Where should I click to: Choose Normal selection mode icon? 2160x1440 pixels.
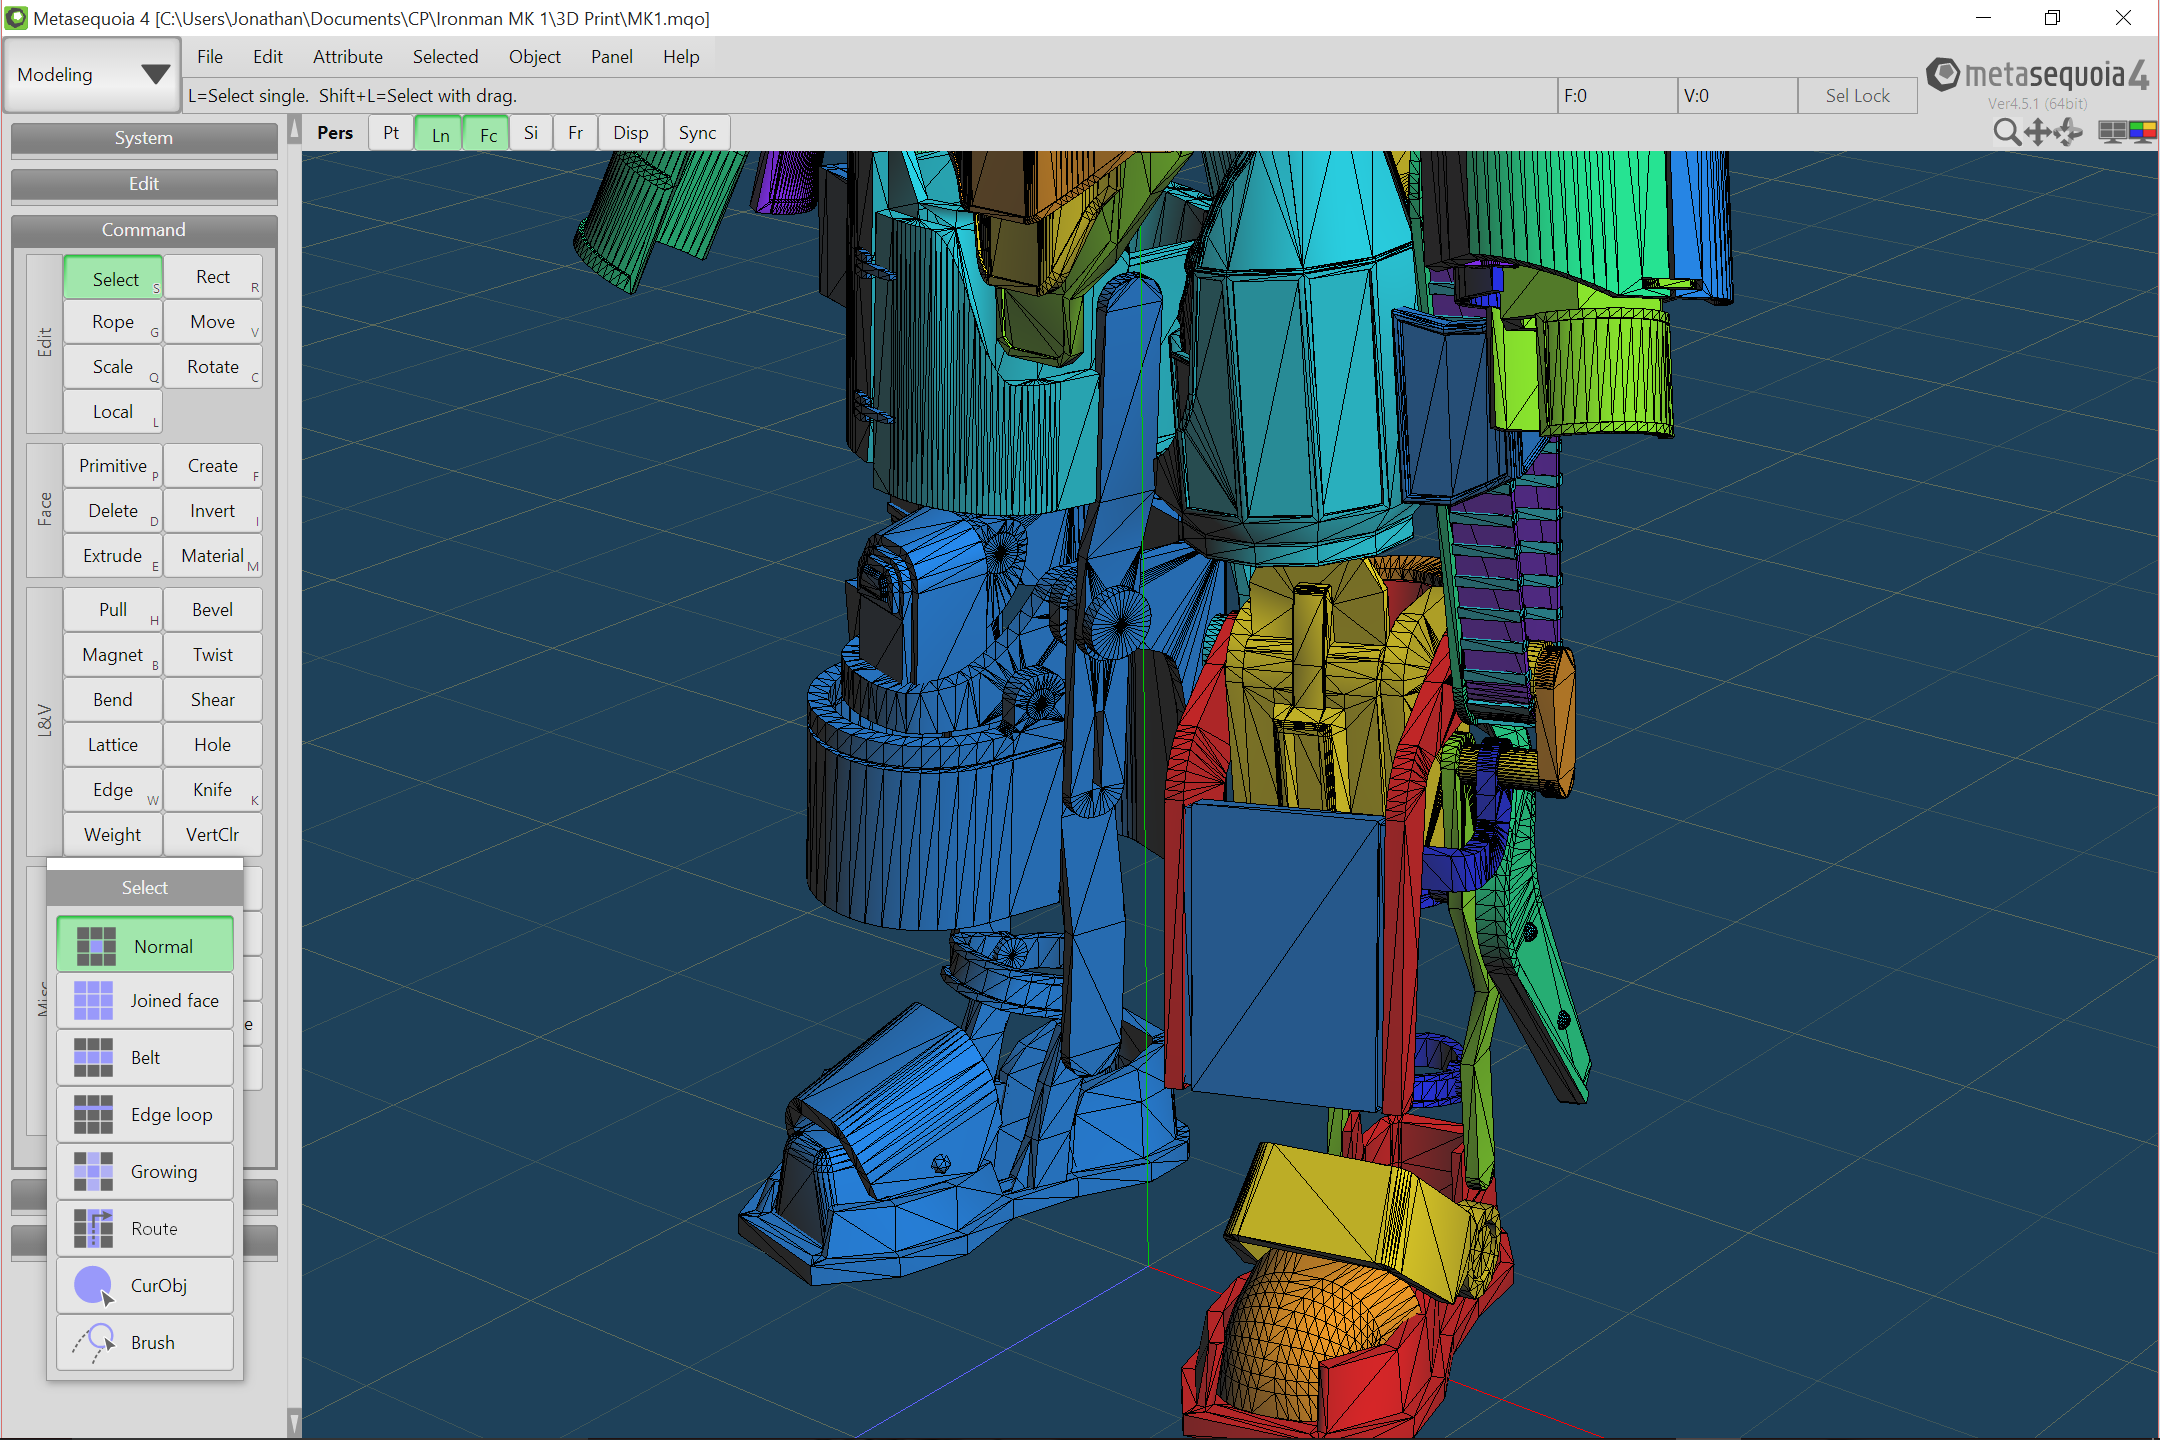(x=96, y=946)
